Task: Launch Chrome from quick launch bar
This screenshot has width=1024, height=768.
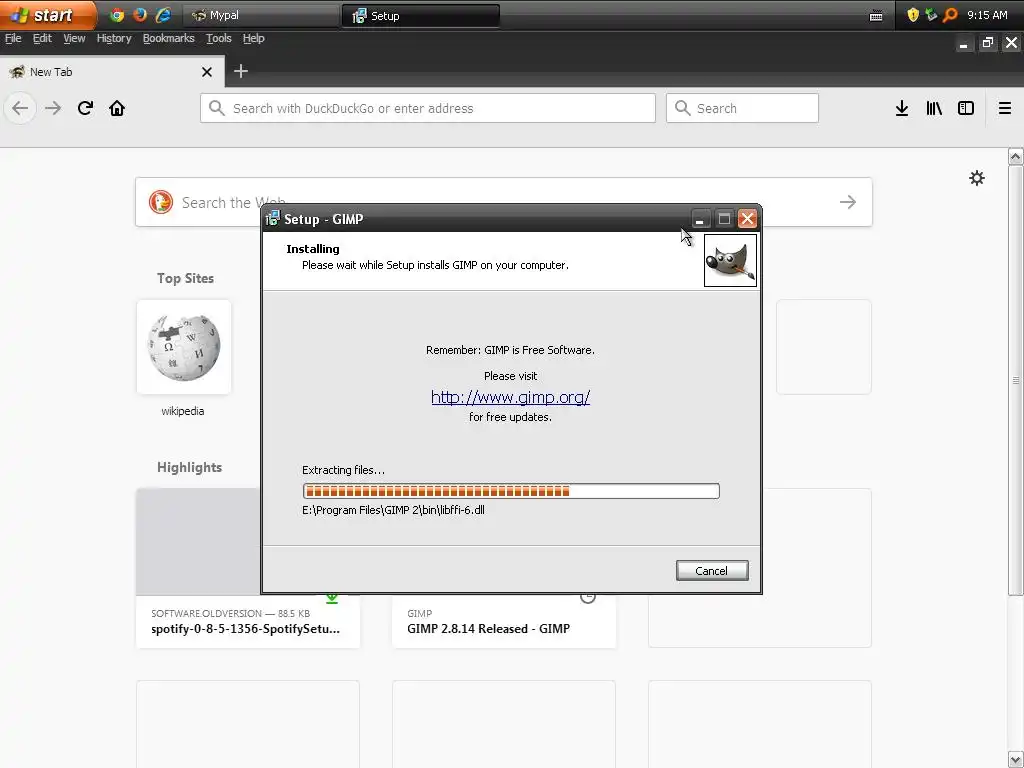Action: pyautogui.click(x=118, y=14)
